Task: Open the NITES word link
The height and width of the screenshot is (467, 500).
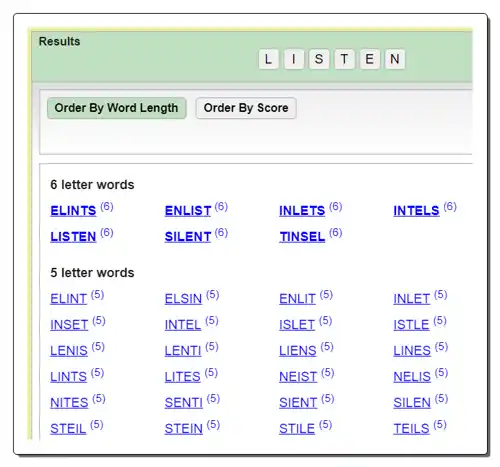Action: click(69, 403)
